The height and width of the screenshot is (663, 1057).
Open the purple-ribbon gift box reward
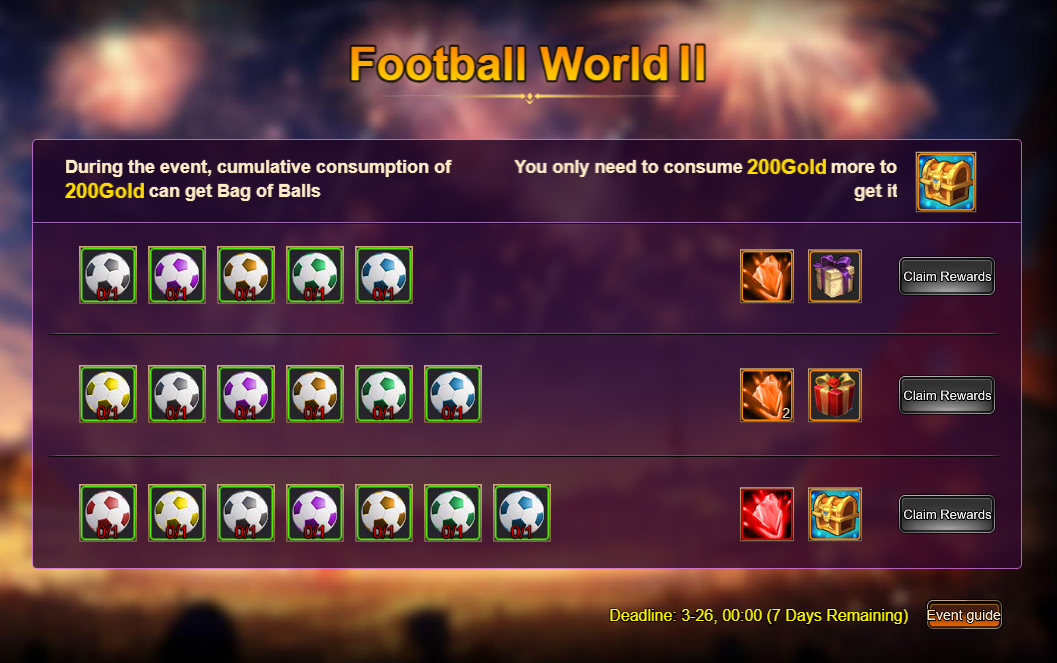835,276
